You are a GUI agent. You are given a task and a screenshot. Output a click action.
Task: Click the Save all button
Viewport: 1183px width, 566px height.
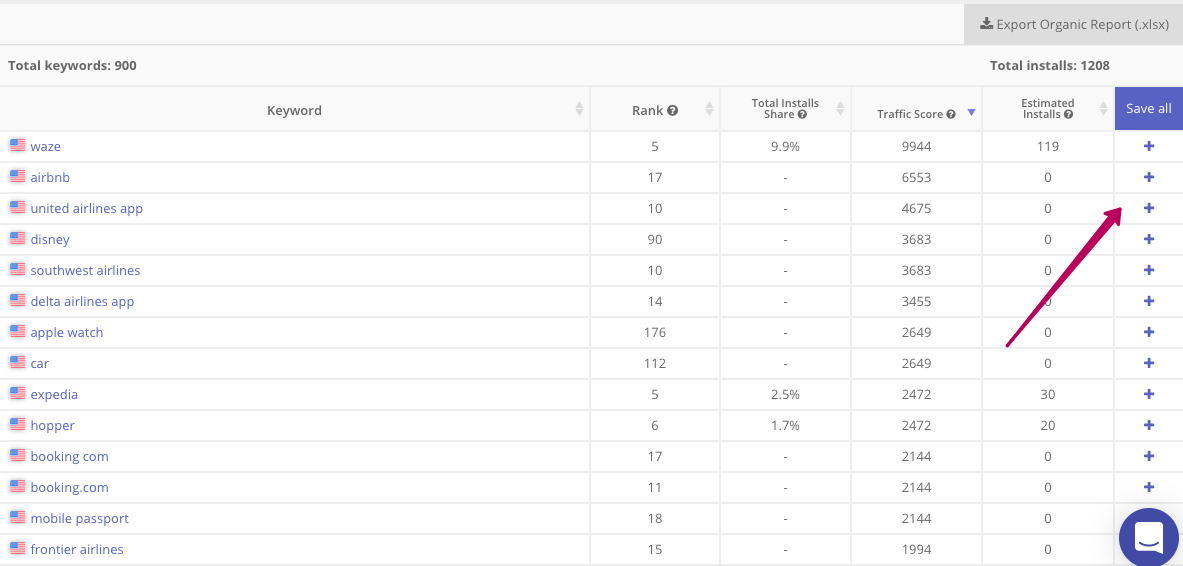tap(1148, 109)
